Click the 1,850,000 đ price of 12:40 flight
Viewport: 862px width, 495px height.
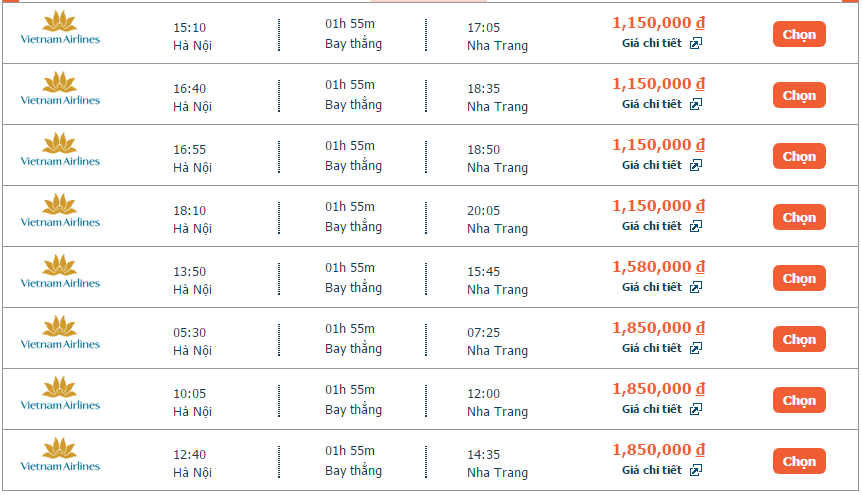click(x=659, y=450)
